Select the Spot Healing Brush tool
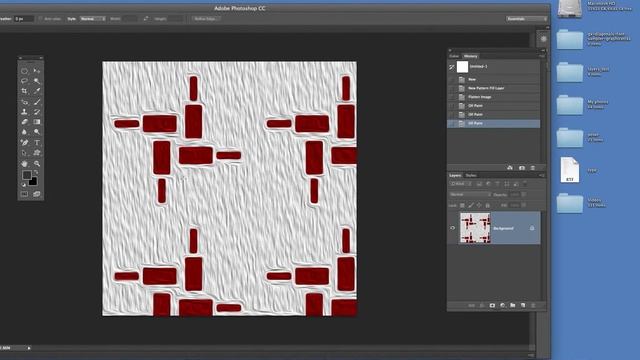This screenshot has height=360, width=640. point(24,102)
